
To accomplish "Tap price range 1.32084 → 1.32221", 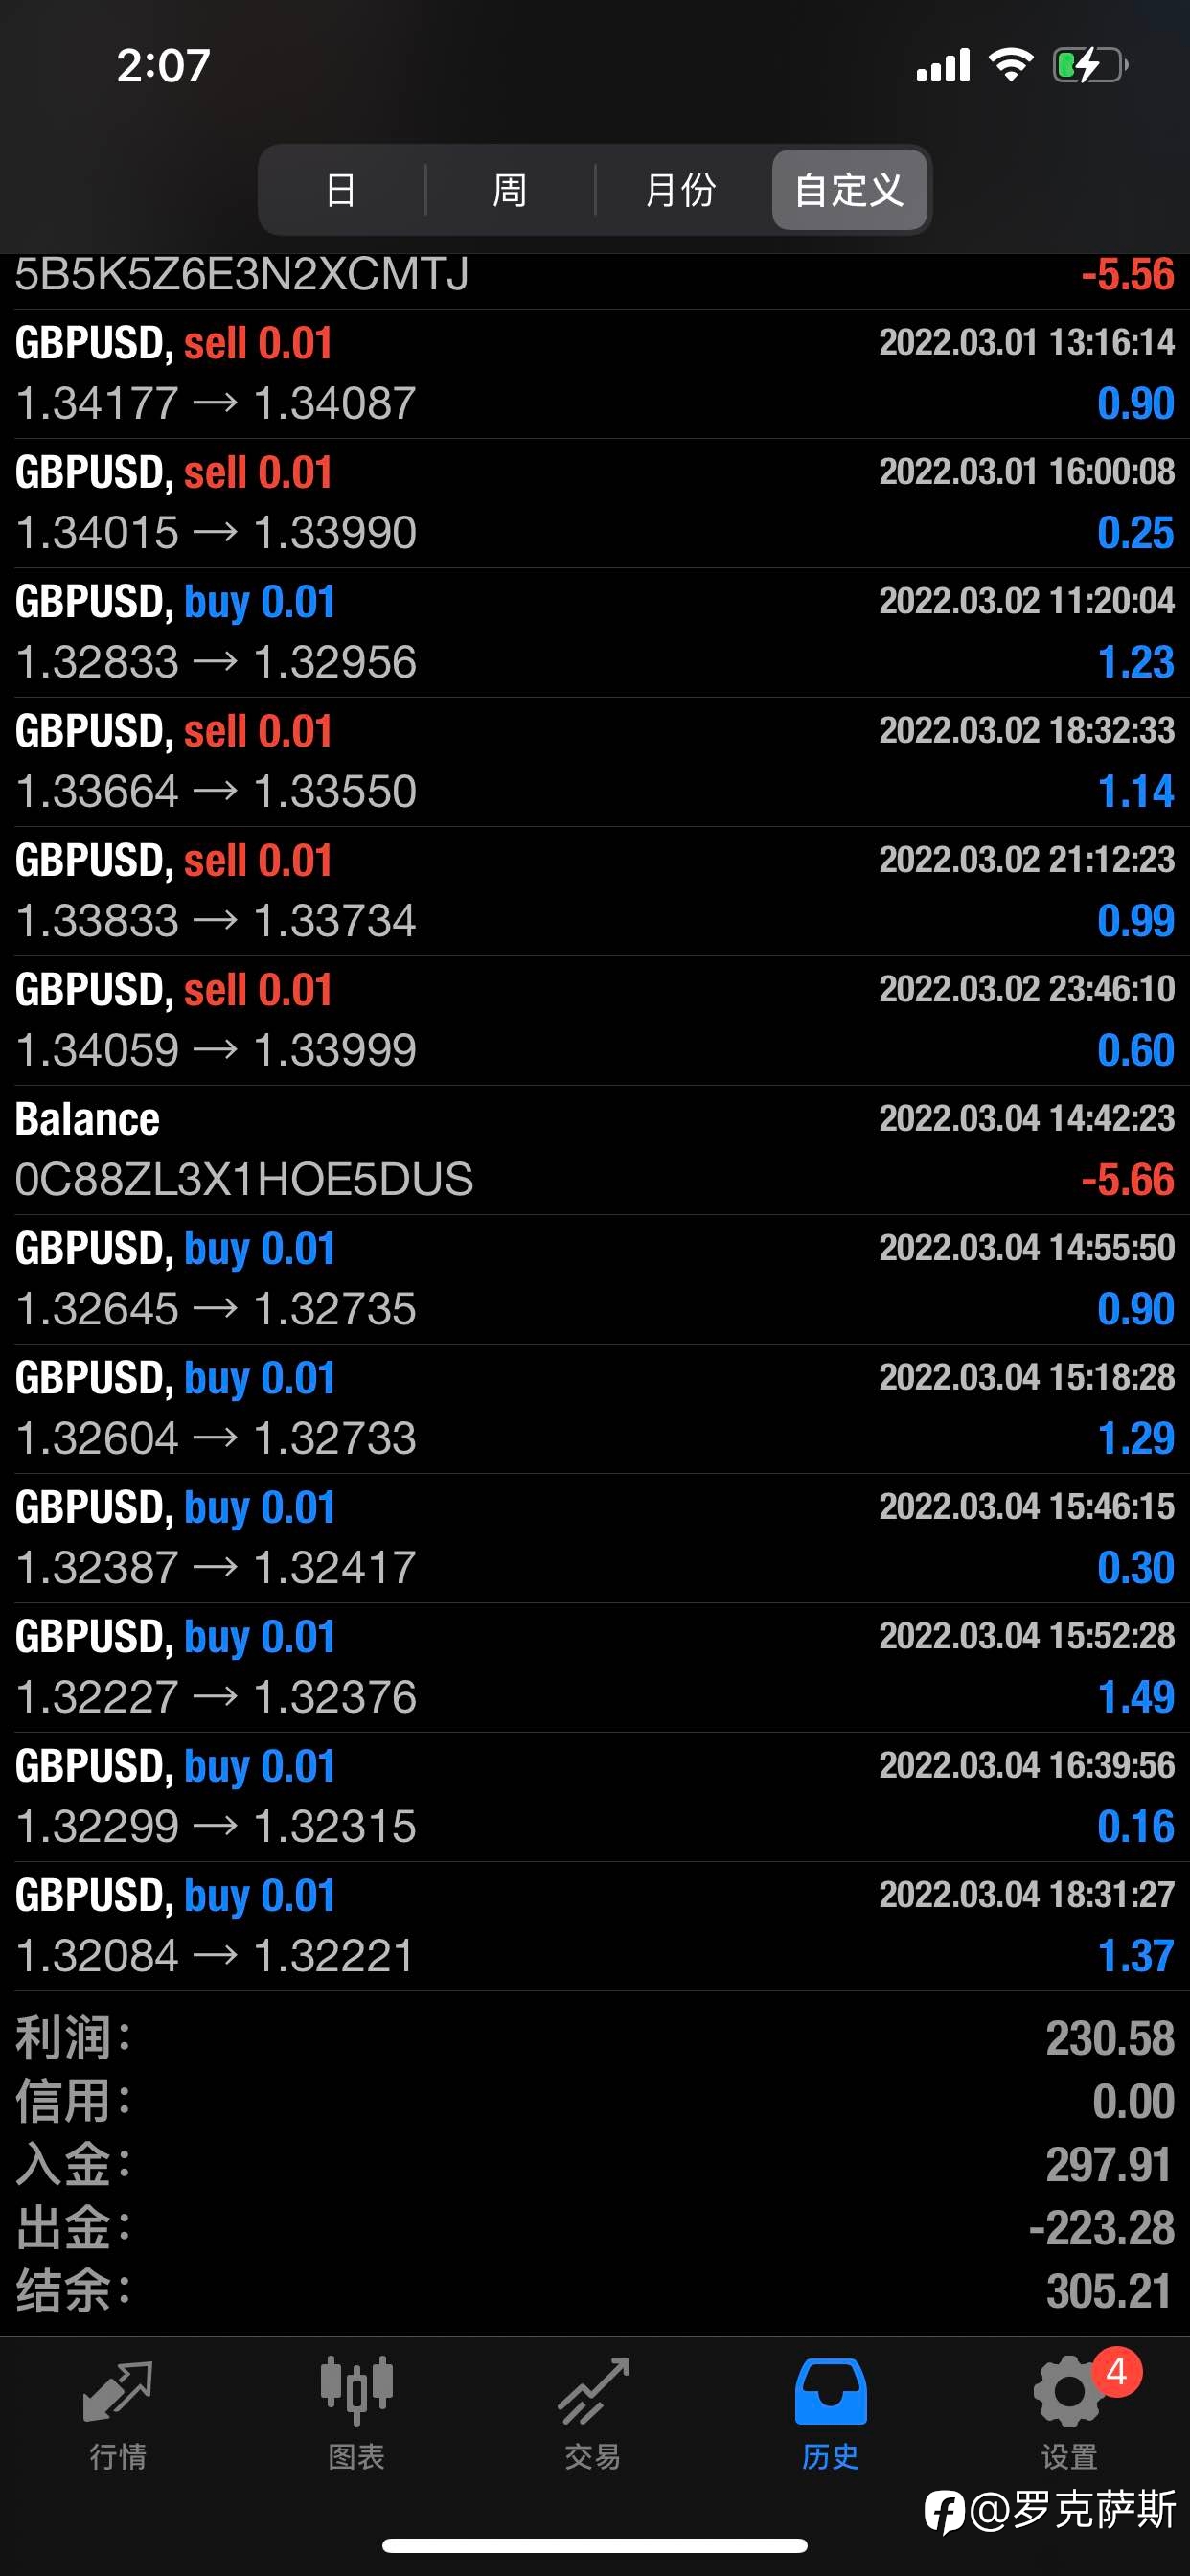I will pyautogui.click(x=215, y=1956).
